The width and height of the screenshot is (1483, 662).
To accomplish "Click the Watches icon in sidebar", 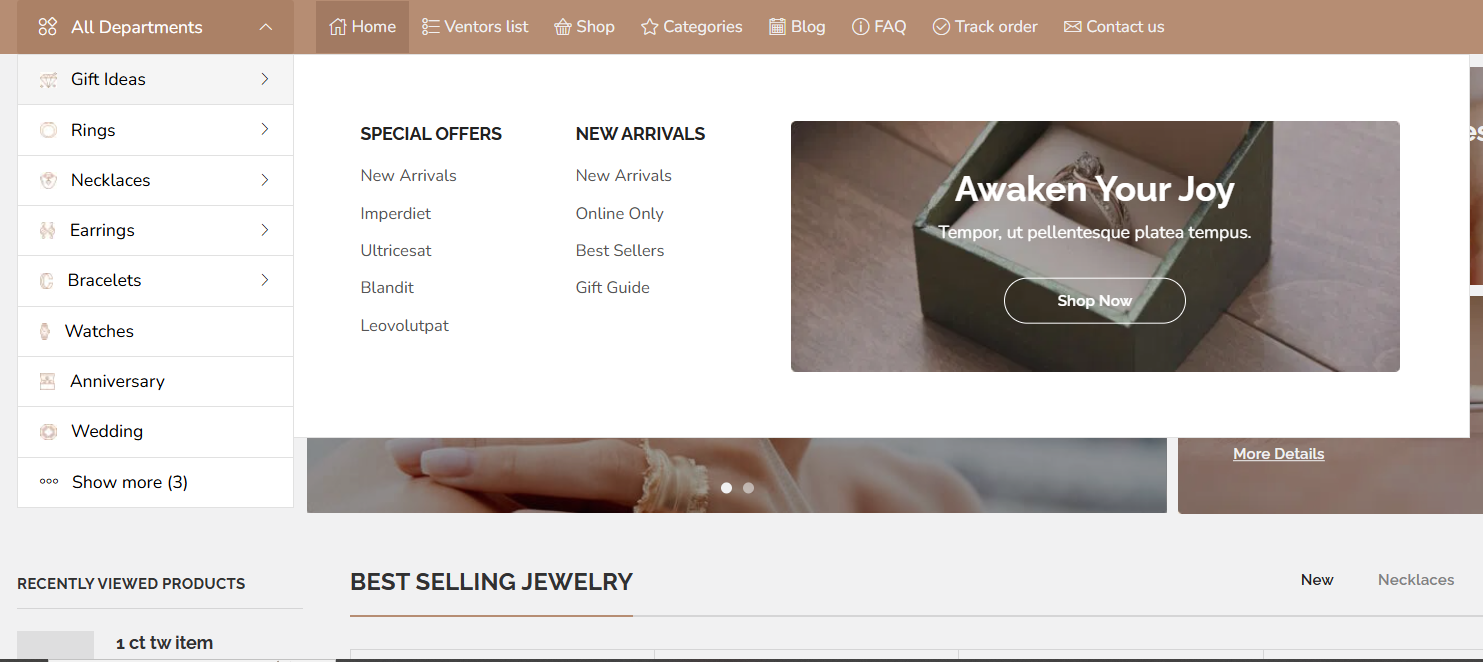I will 45,331.
